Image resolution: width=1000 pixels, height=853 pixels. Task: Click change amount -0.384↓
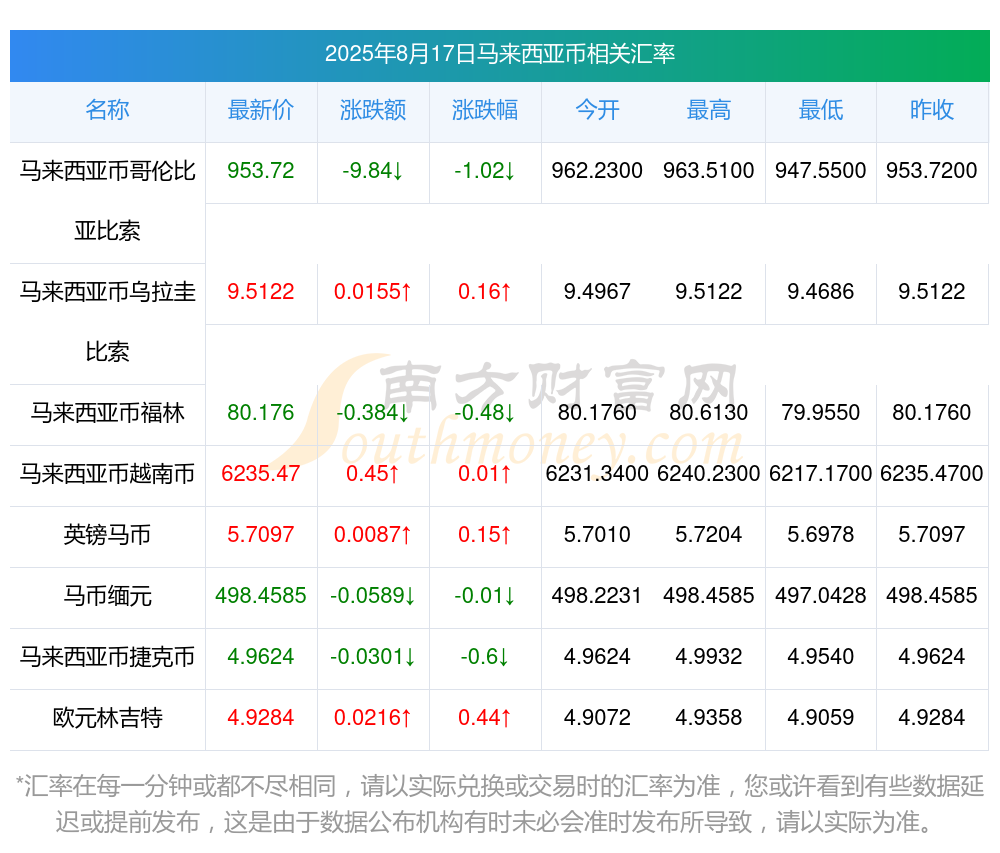pyautogui.click(x=373, y=413)
